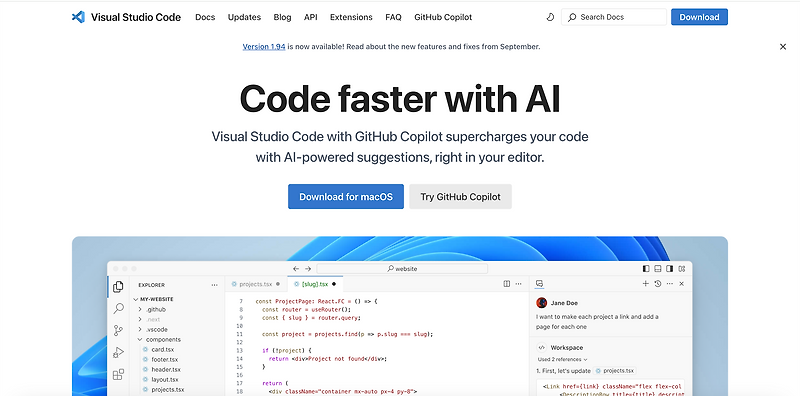Click the website command center search box

tap(402, 268)
